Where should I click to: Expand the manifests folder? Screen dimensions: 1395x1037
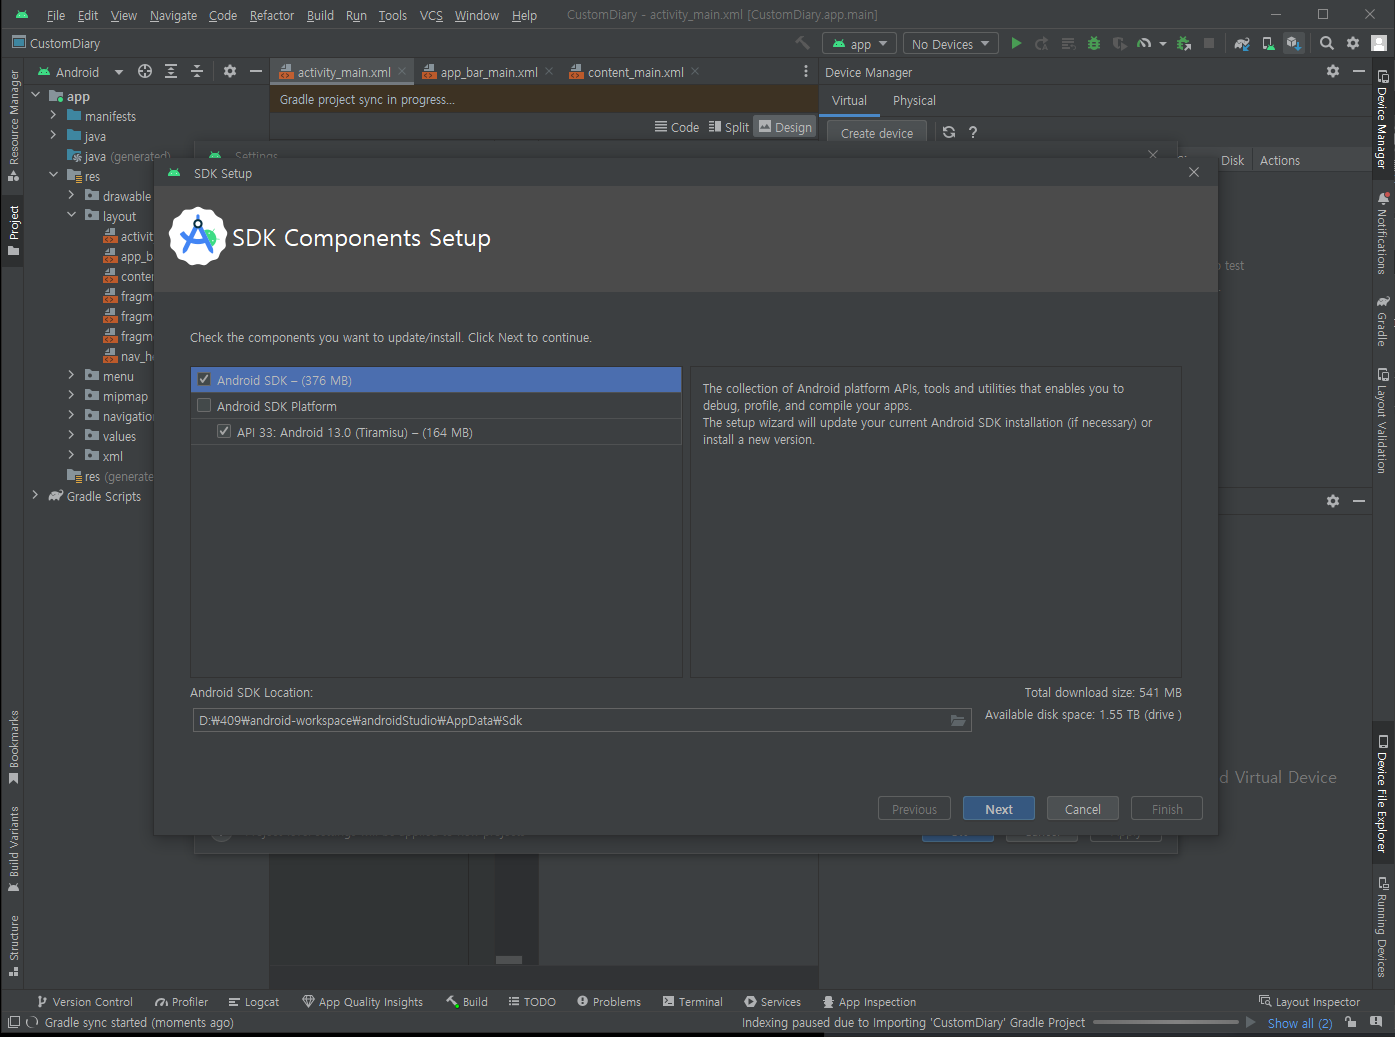54,116
